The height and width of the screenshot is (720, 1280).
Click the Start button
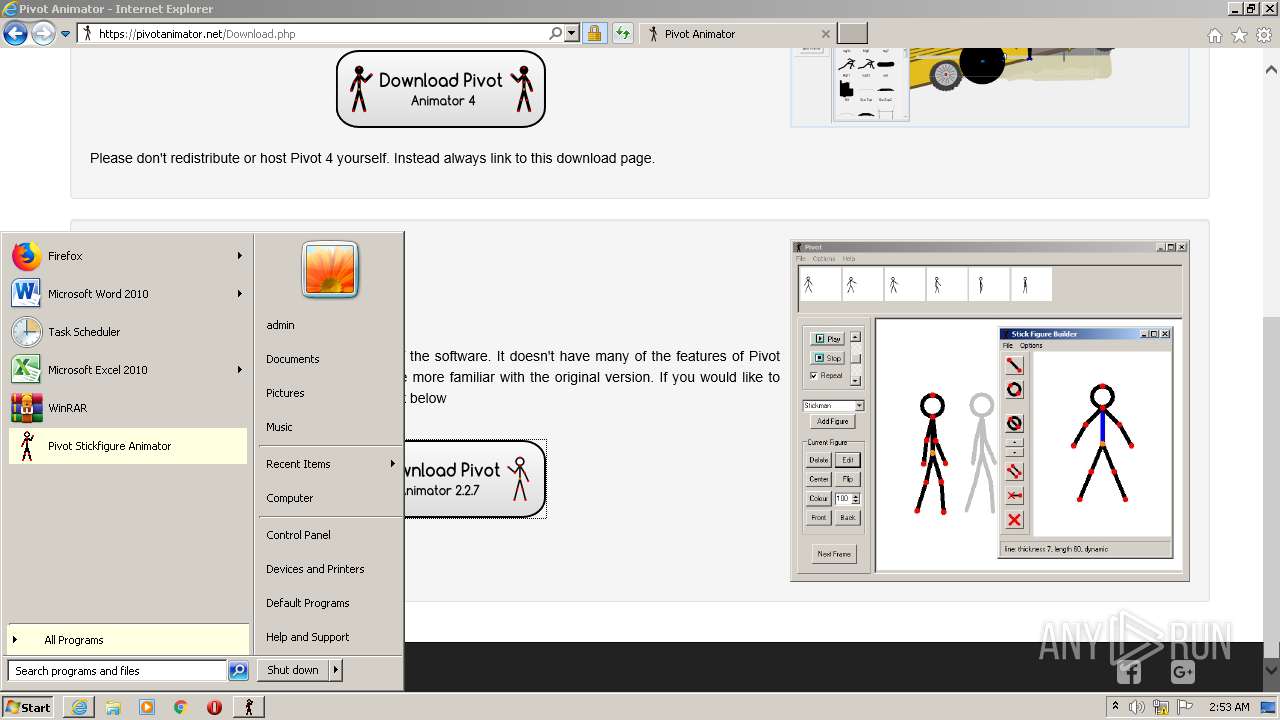29,707
